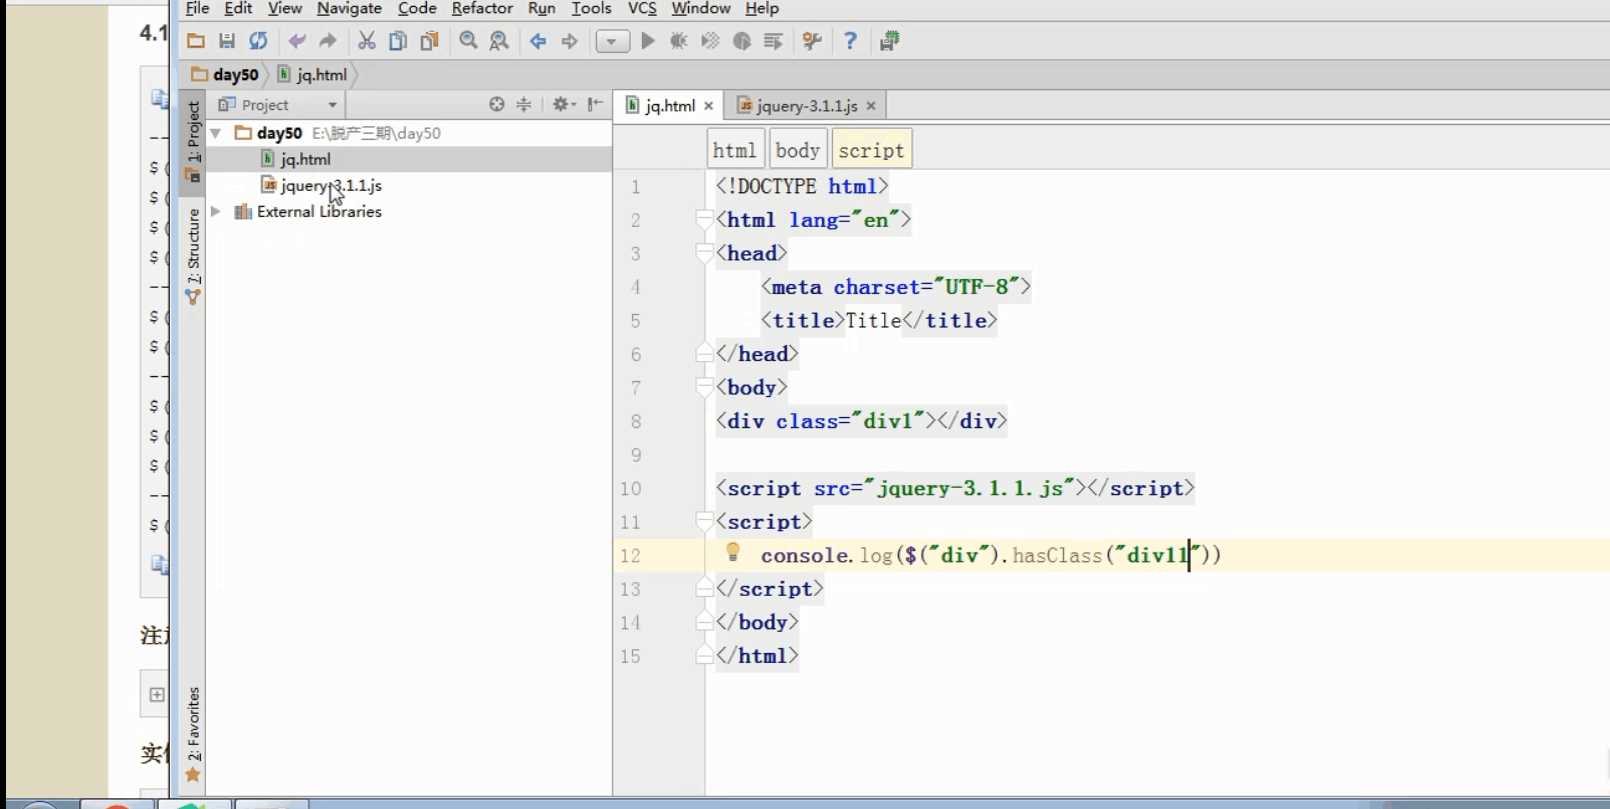Viewport: 1610px width, 809px height.
Task: Collapse the html tag fold on line 2
Action: click(704, 220)
